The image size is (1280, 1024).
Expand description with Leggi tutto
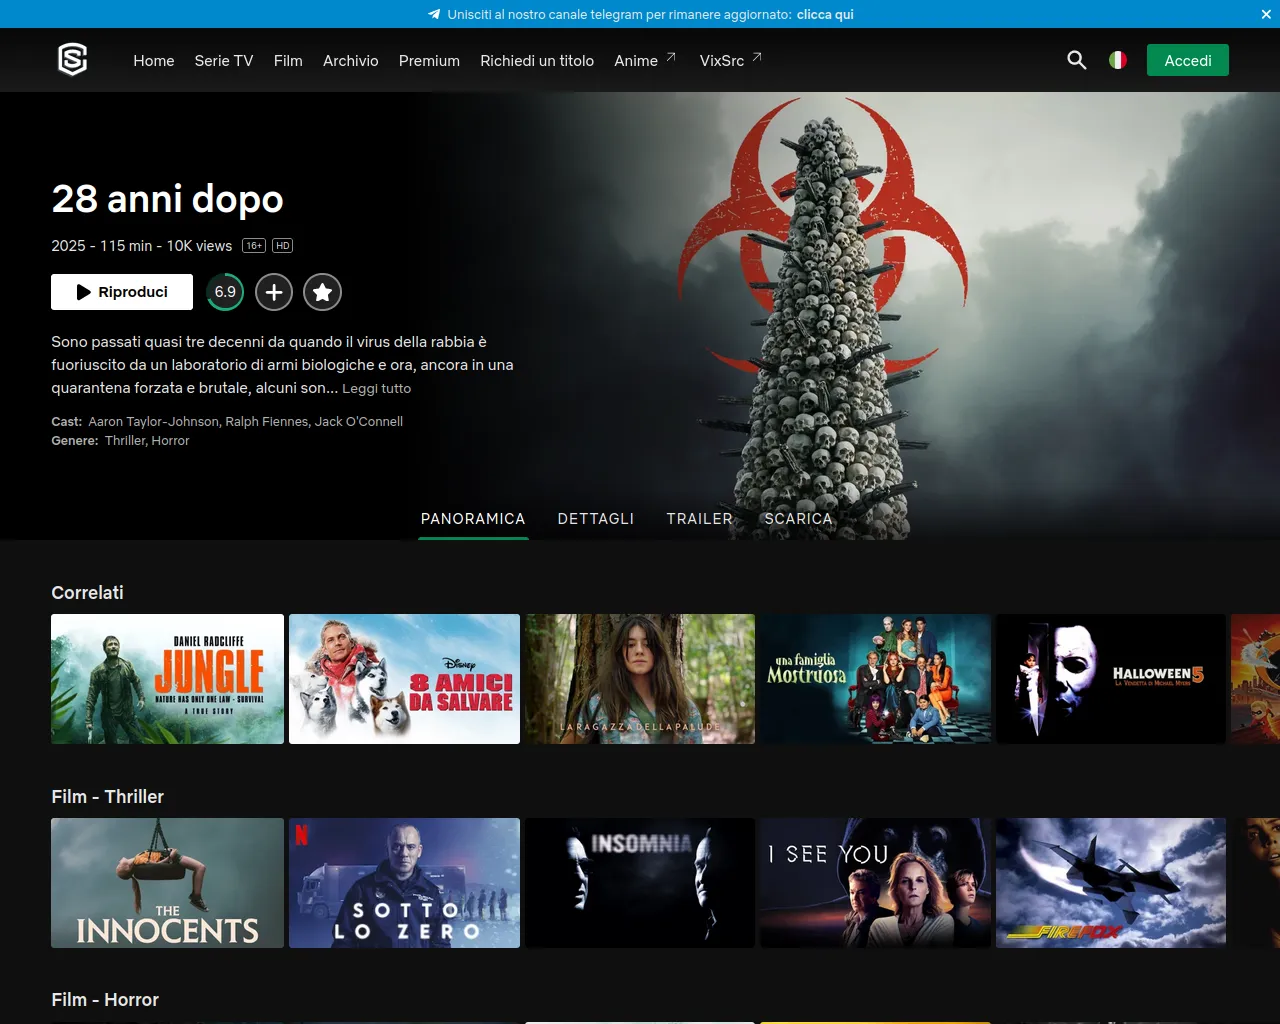(377, 388)
